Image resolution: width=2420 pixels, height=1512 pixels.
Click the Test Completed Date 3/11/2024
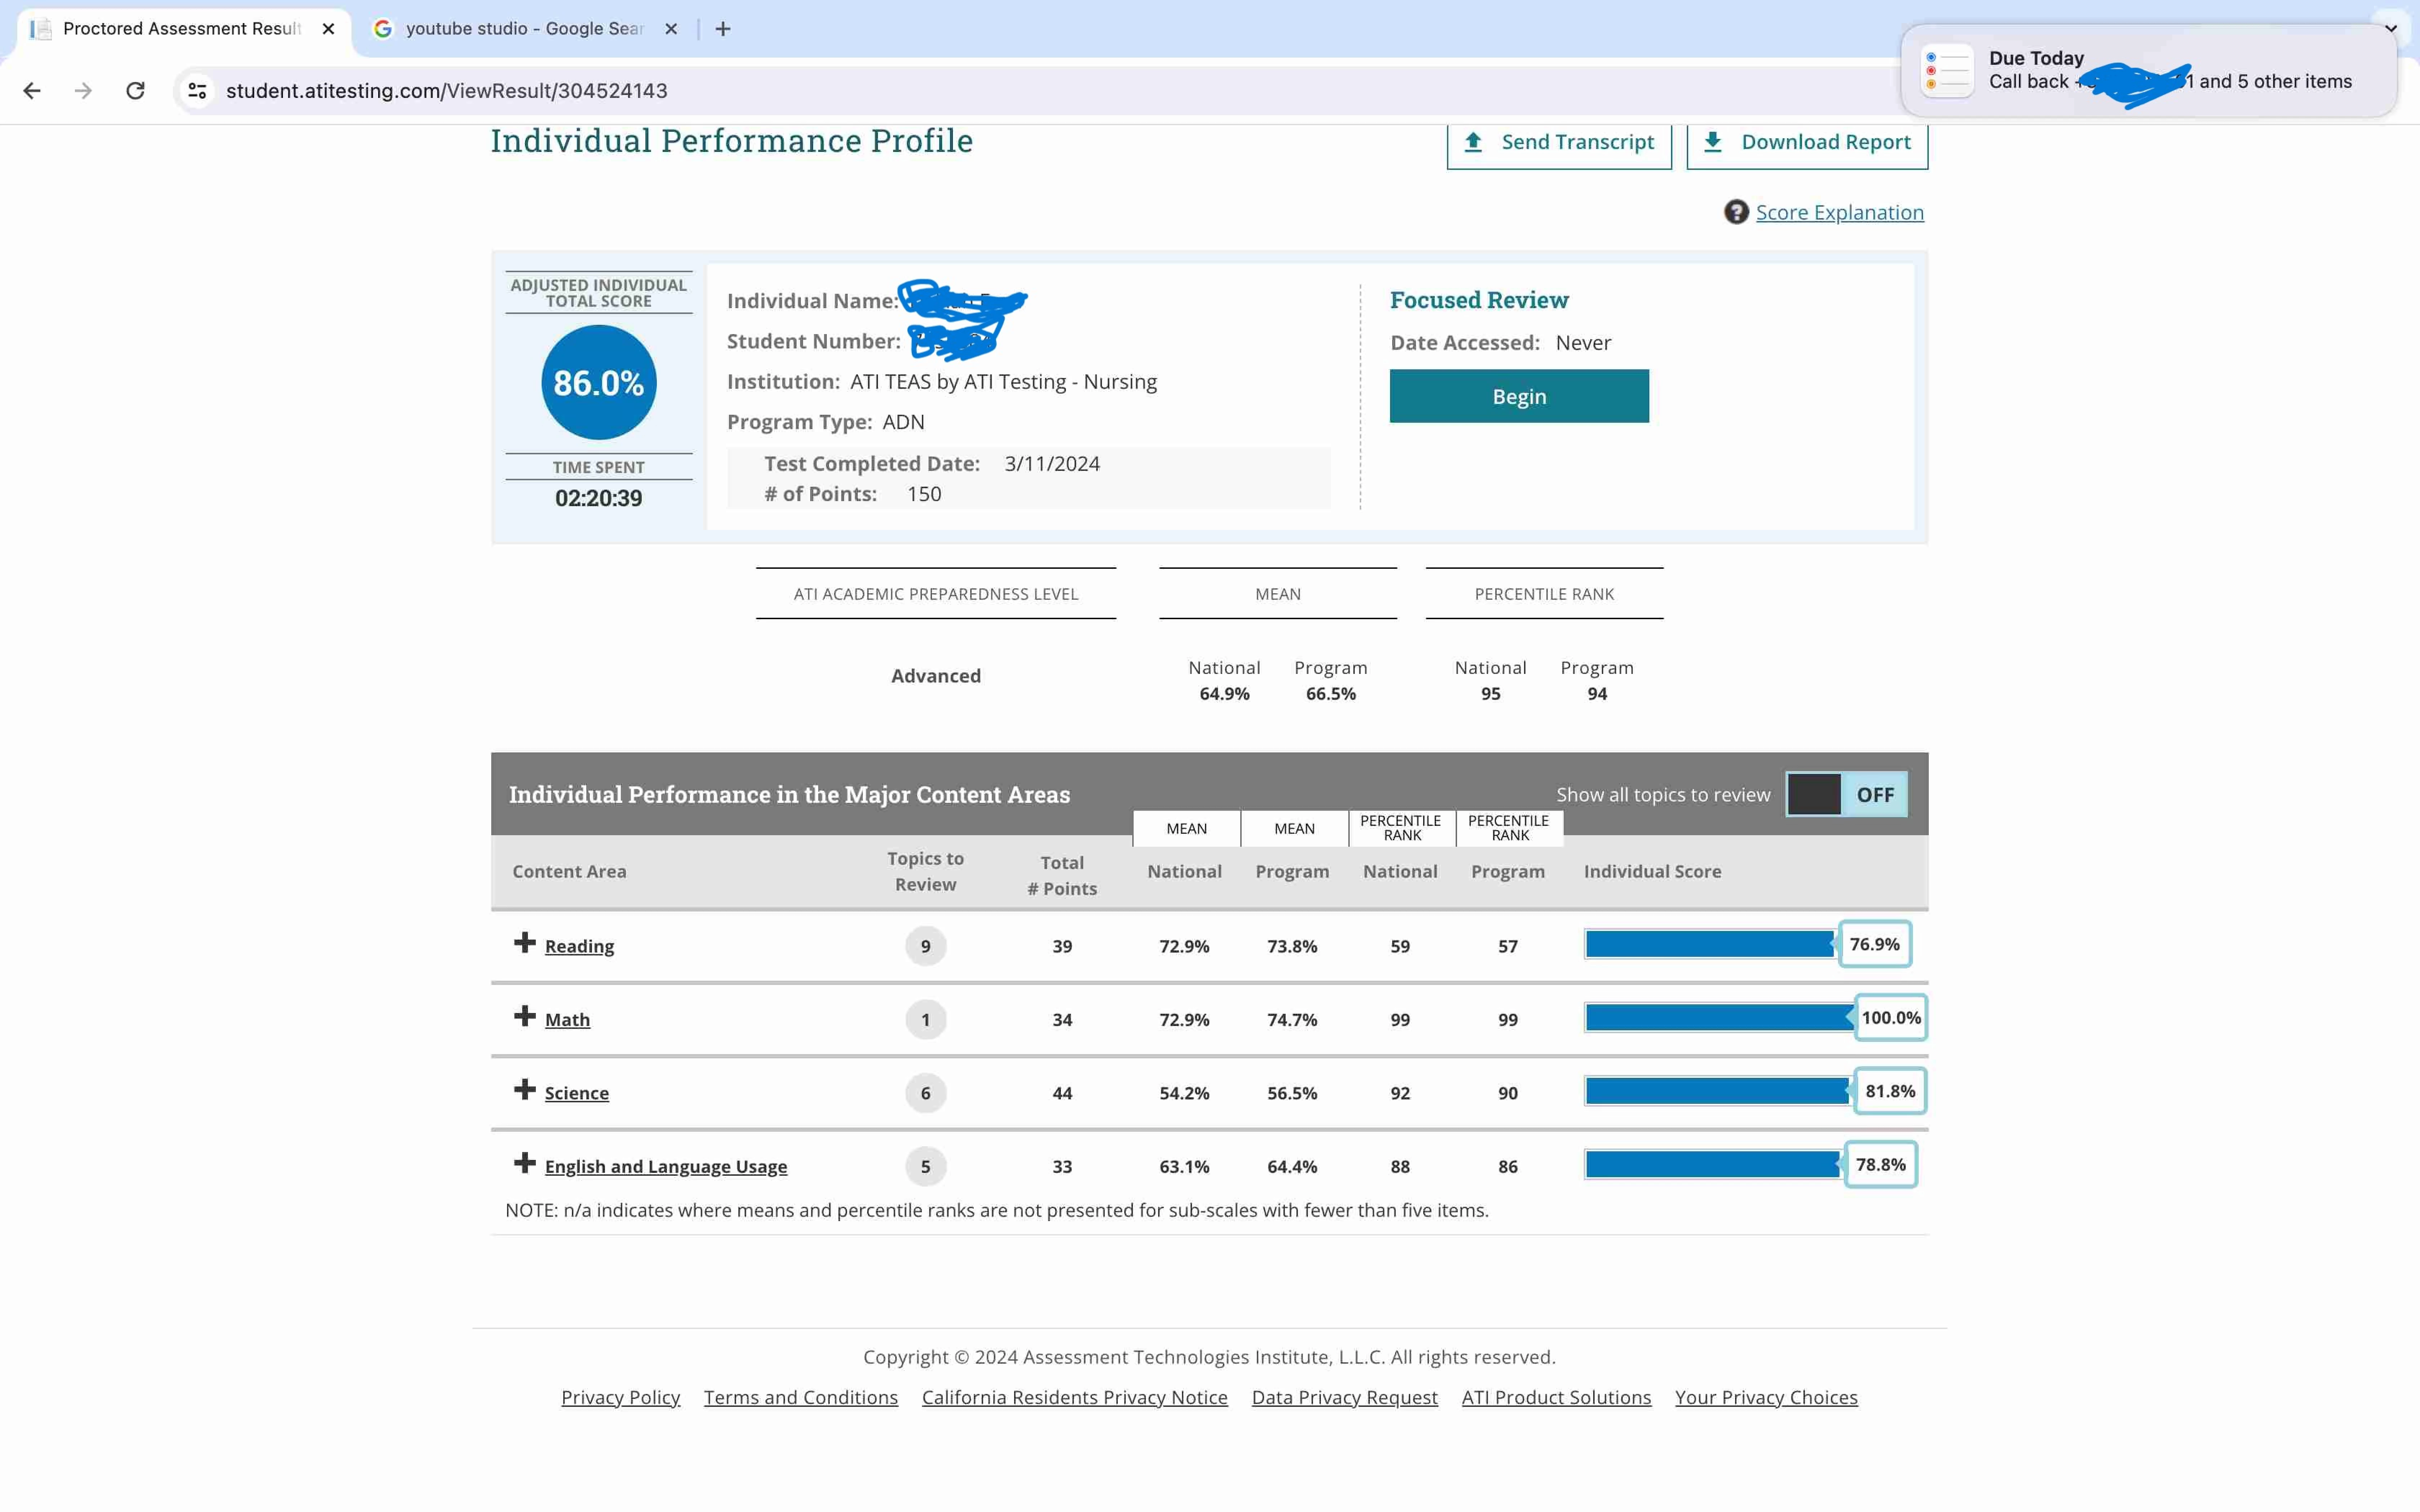point(1052,464)
